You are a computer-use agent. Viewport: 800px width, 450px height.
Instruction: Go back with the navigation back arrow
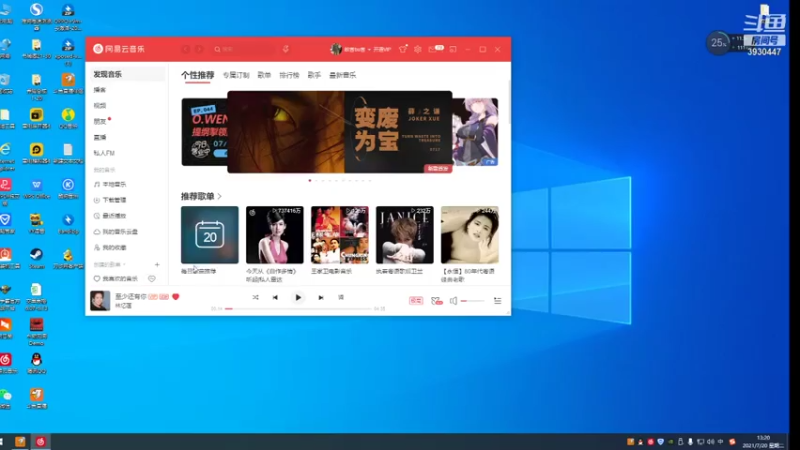pyautogui.click(x=186, y=49)
